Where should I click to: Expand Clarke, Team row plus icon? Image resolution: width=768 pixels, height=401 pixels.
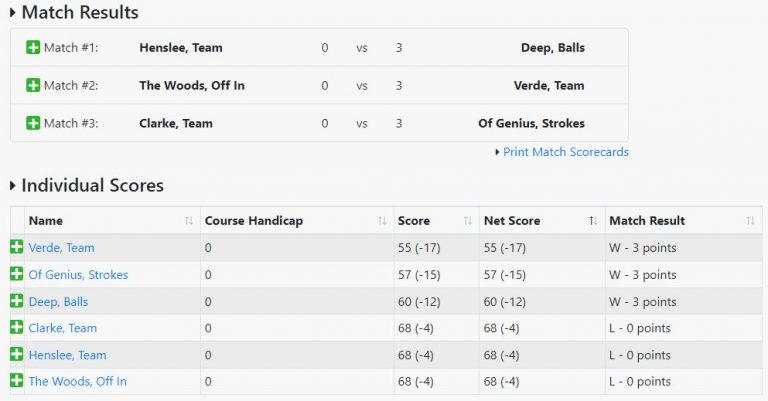[x=17, y=328]
